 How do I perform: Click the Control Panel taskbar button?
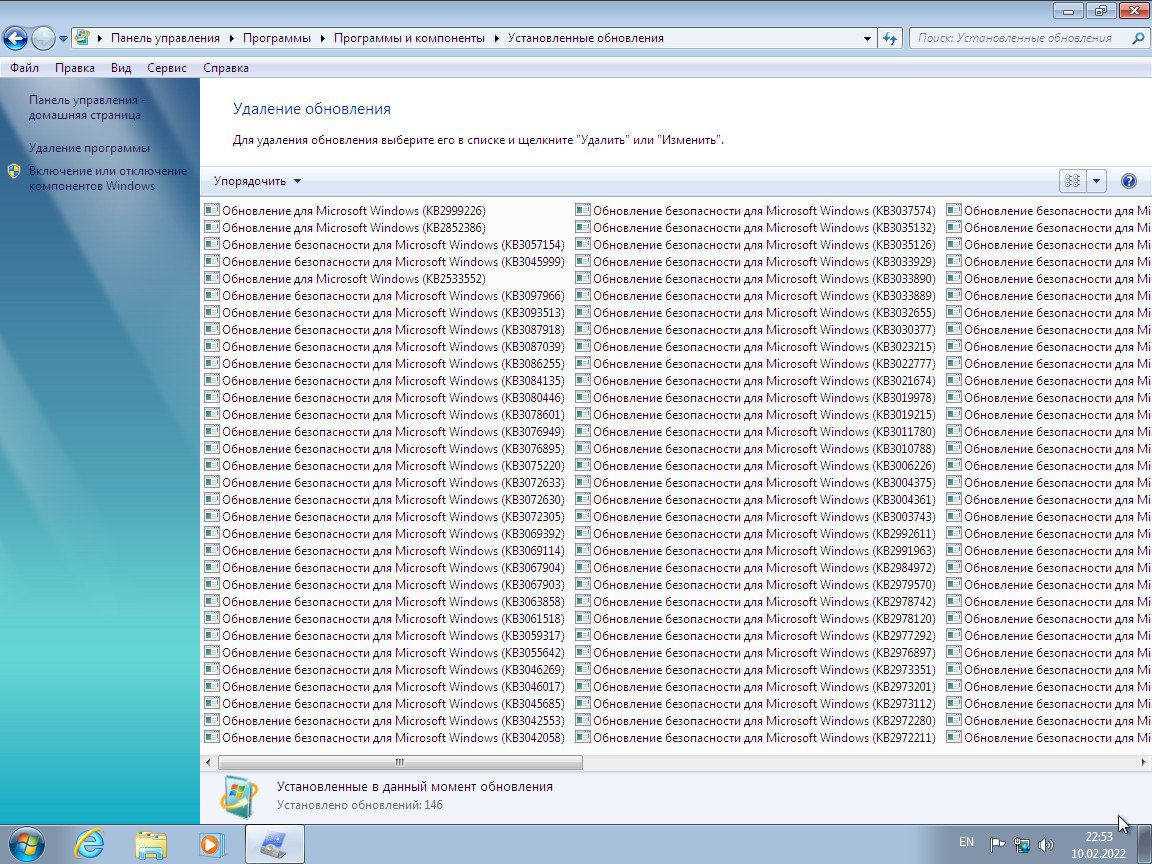[274, 844]
